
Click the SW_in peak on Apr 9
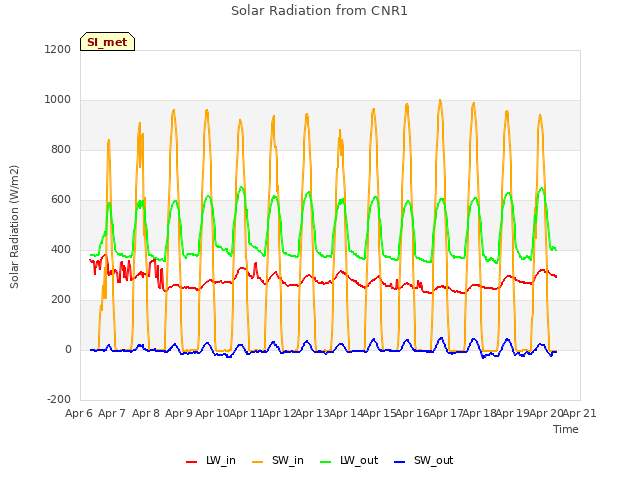(x=173, y=110)
